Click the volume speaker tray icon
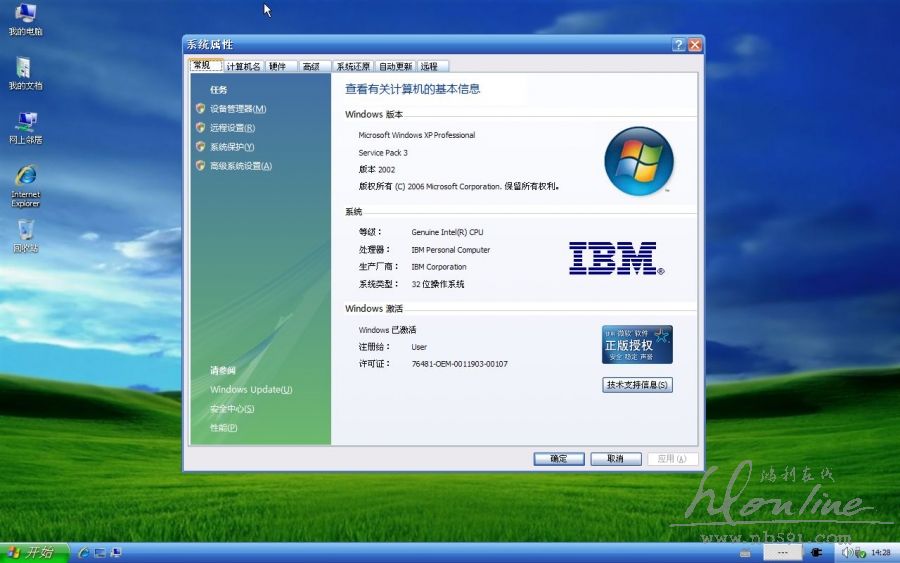The height and width of the screenshot is (563, 900). coord(846,552)
